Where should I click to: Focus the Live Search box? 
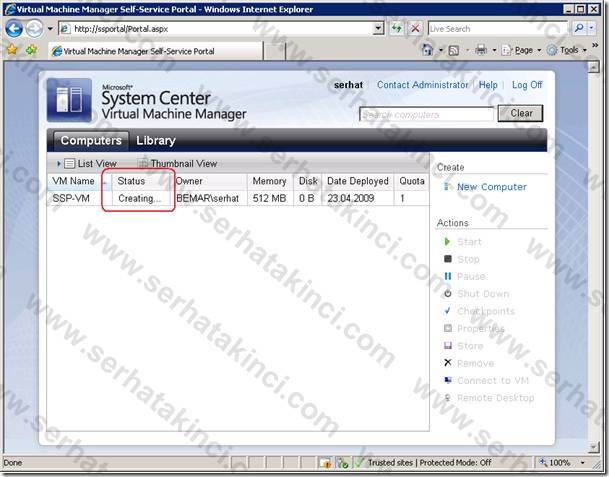tap(498, 29)
